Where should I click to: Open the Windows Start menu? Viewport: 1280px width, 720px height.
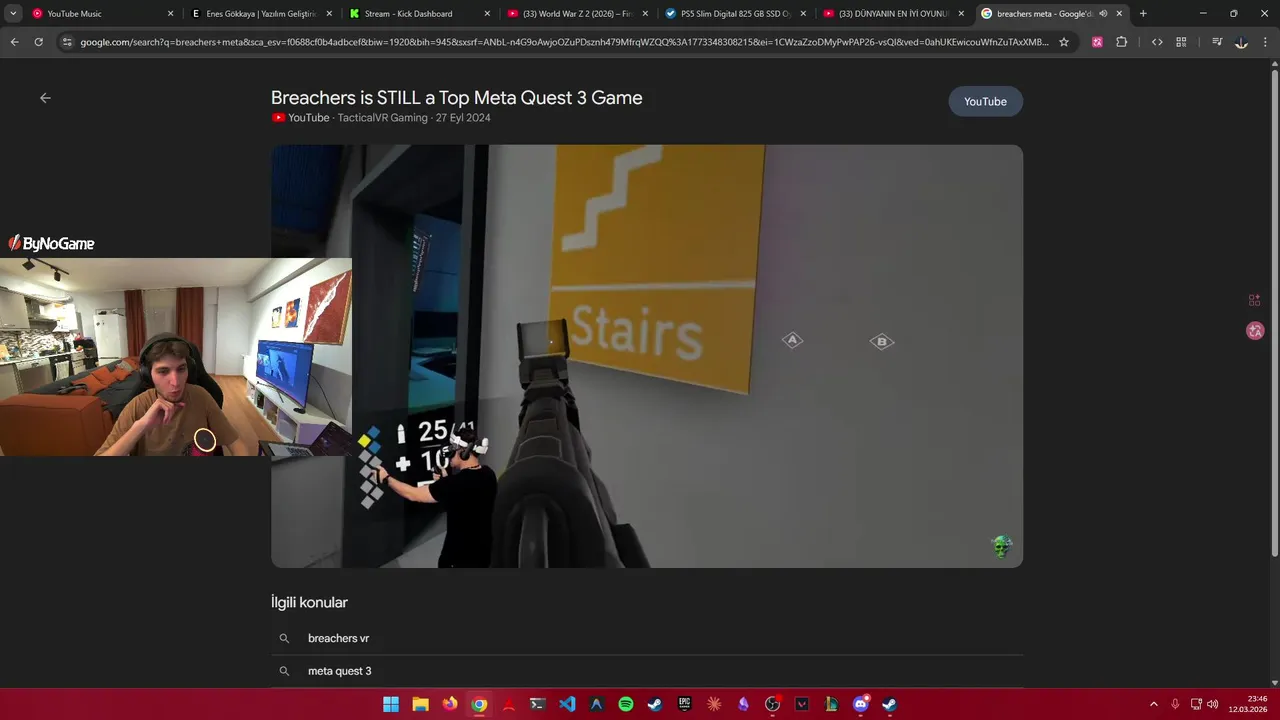[391, 704]
